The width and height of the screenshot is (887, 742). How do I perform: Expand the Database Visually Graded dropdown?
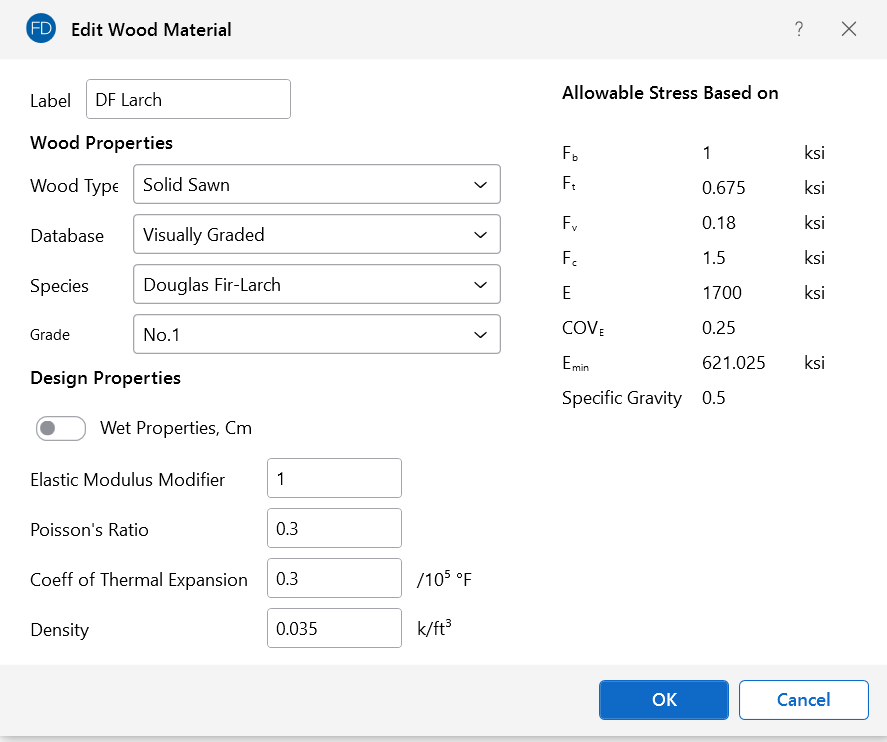click(x=316, y=235)
